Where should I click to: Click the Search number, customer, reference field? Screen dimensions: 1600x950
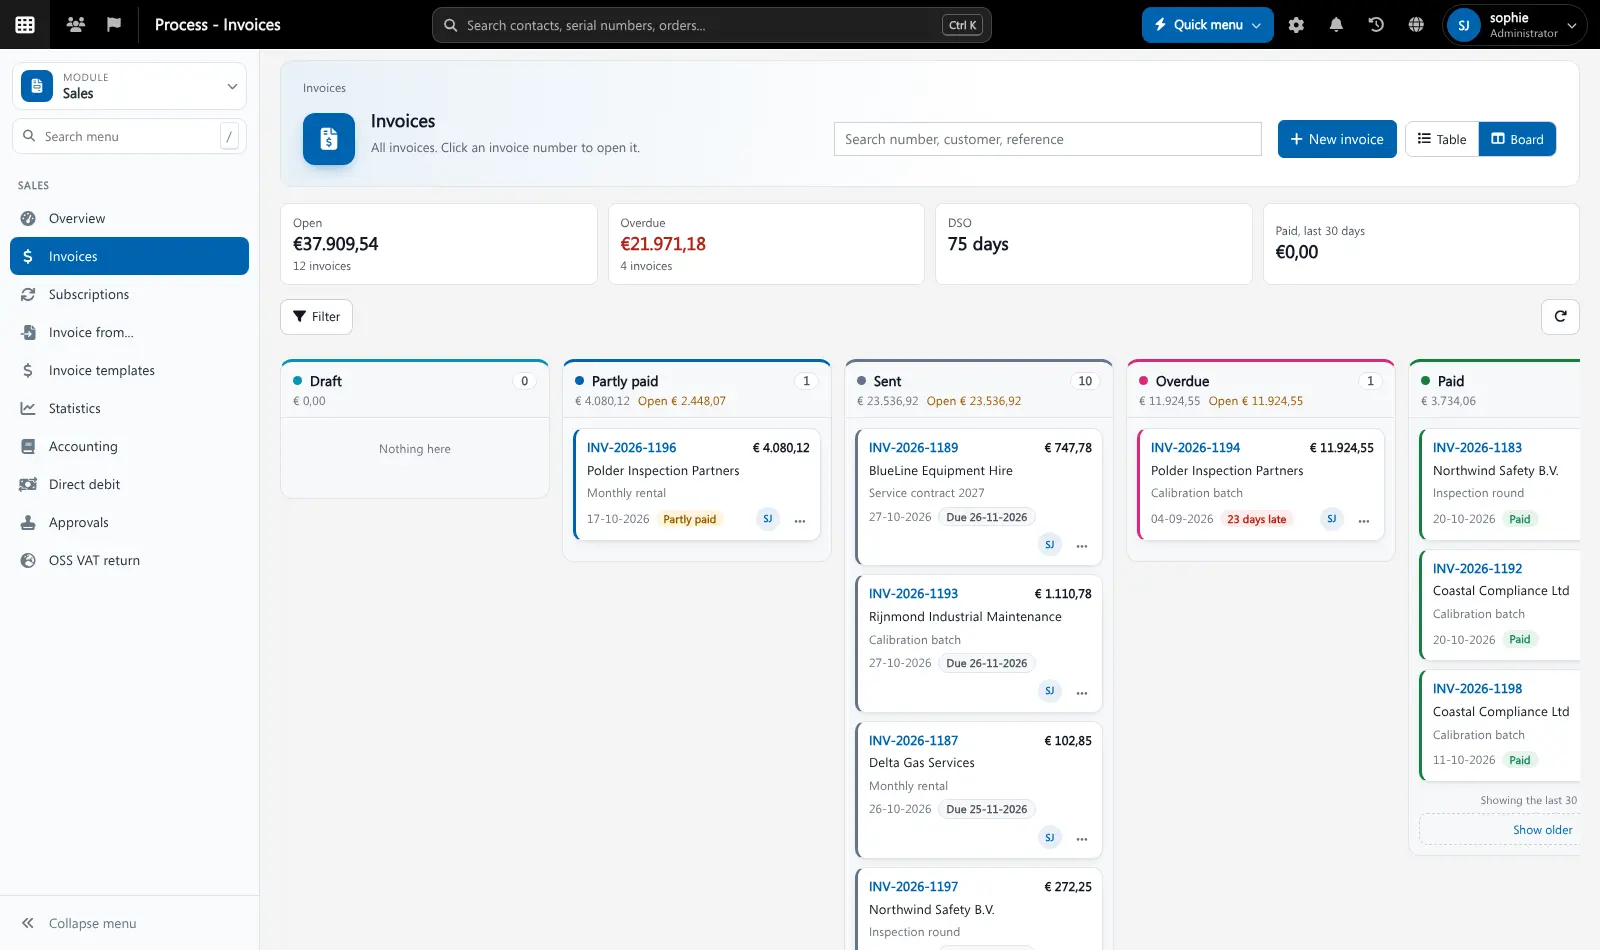1047,139
